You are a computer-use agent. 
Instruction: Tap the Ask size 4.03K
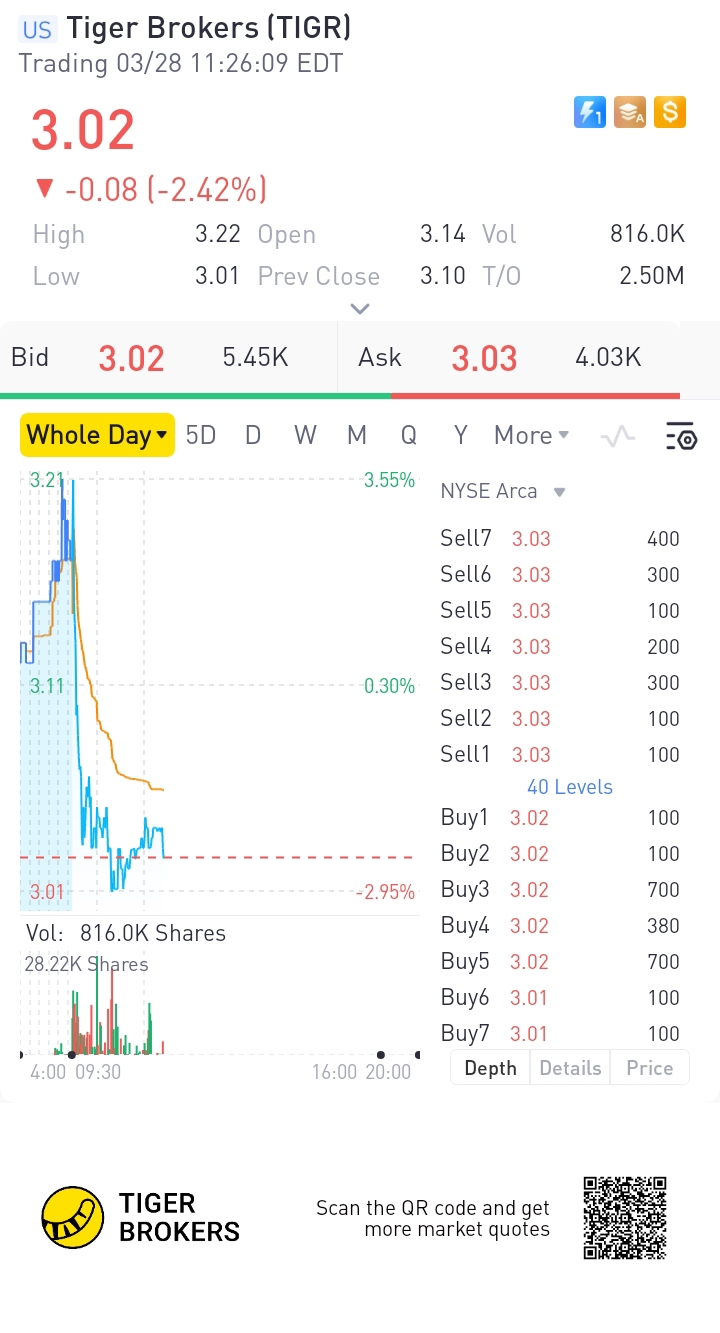pyautogui.click(x=609, y=358)
